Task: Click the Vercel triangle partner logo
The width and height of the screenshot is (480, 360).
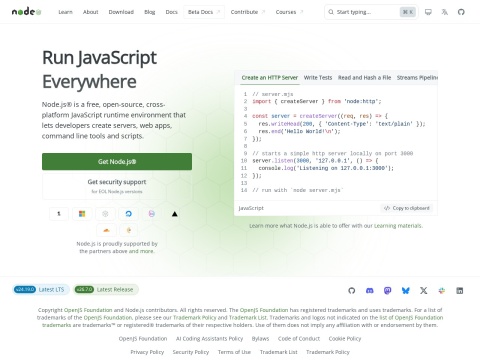Action: [x=174, y=214]
